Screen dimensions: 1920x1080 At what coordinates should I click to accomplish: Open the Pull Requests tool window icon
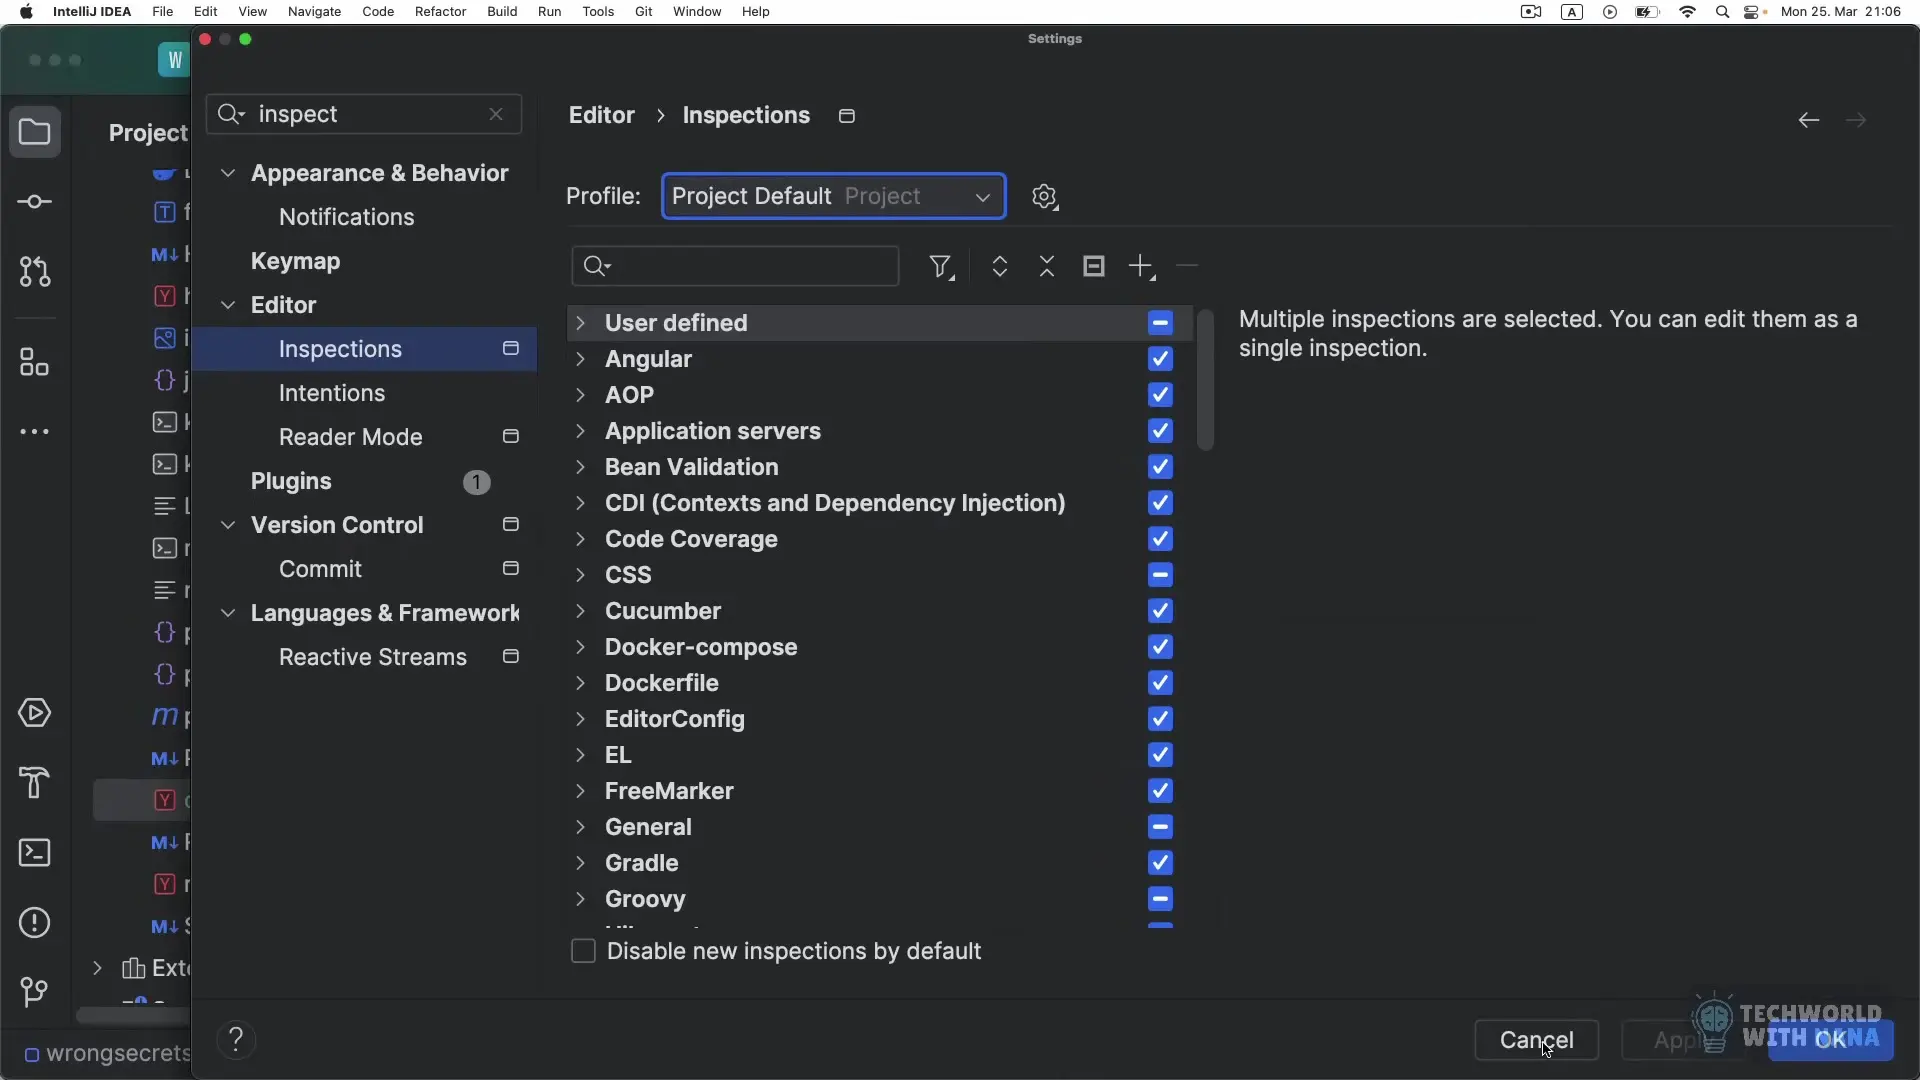tap(35, 271)
